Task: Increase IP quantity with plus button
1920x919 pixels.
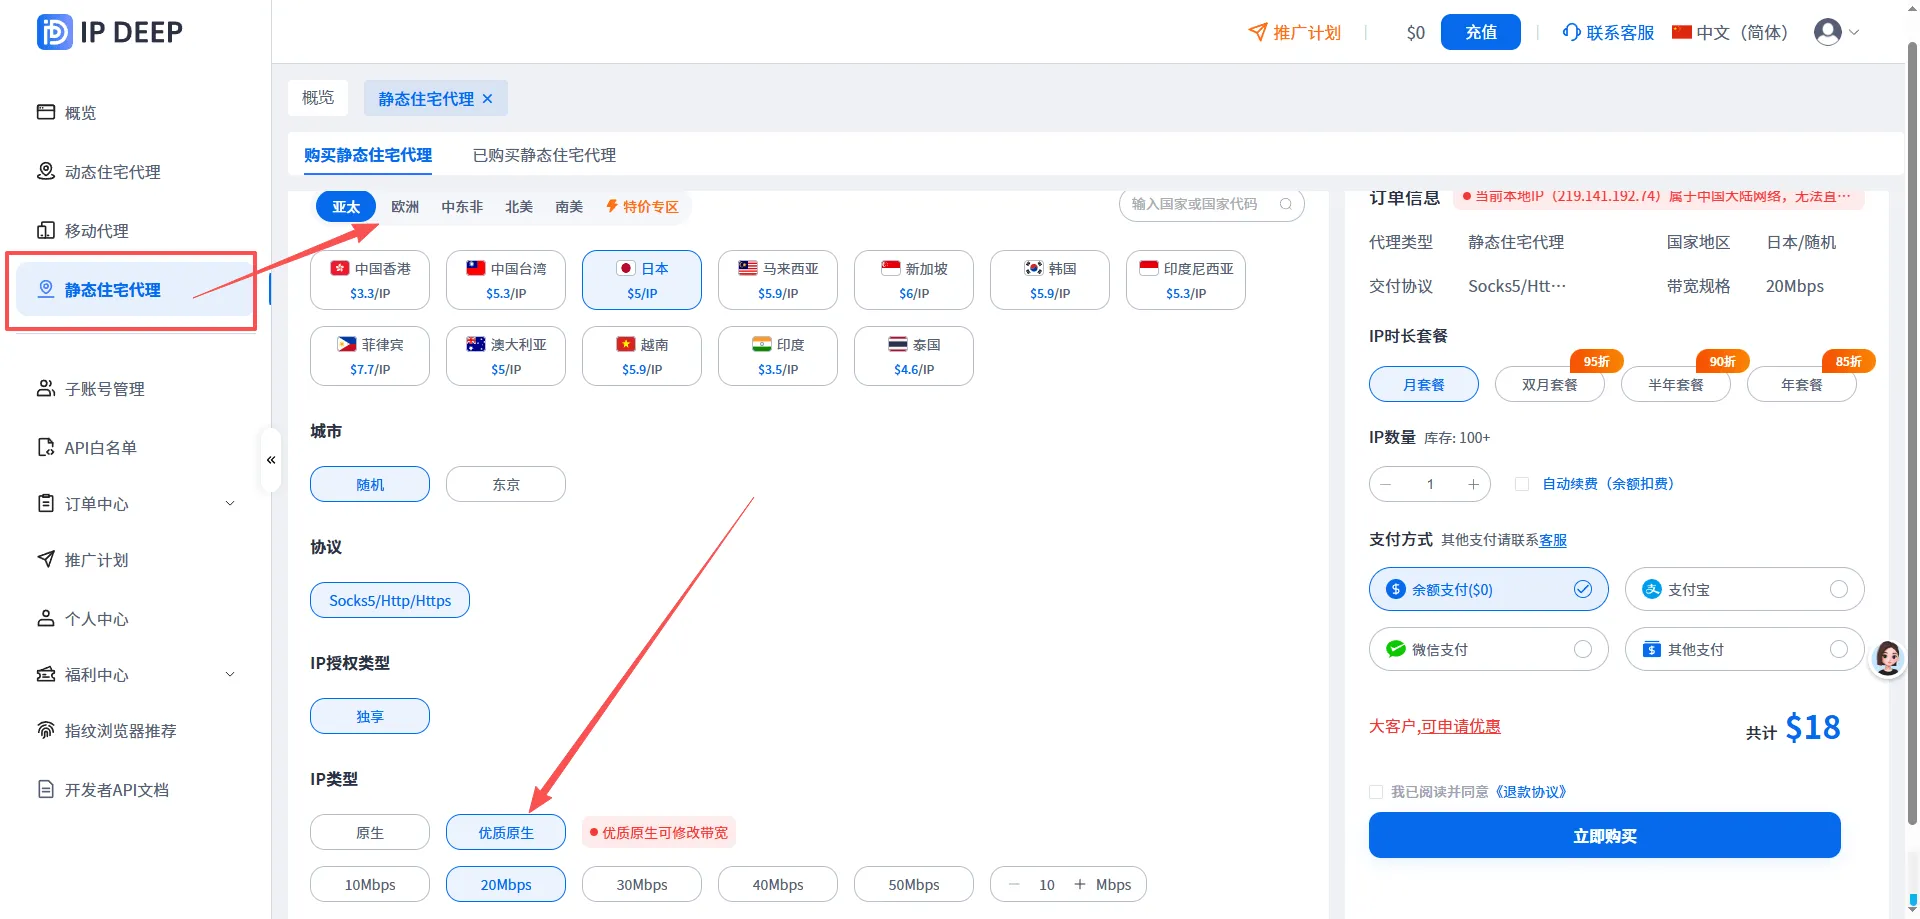Action: [1473, 484]
